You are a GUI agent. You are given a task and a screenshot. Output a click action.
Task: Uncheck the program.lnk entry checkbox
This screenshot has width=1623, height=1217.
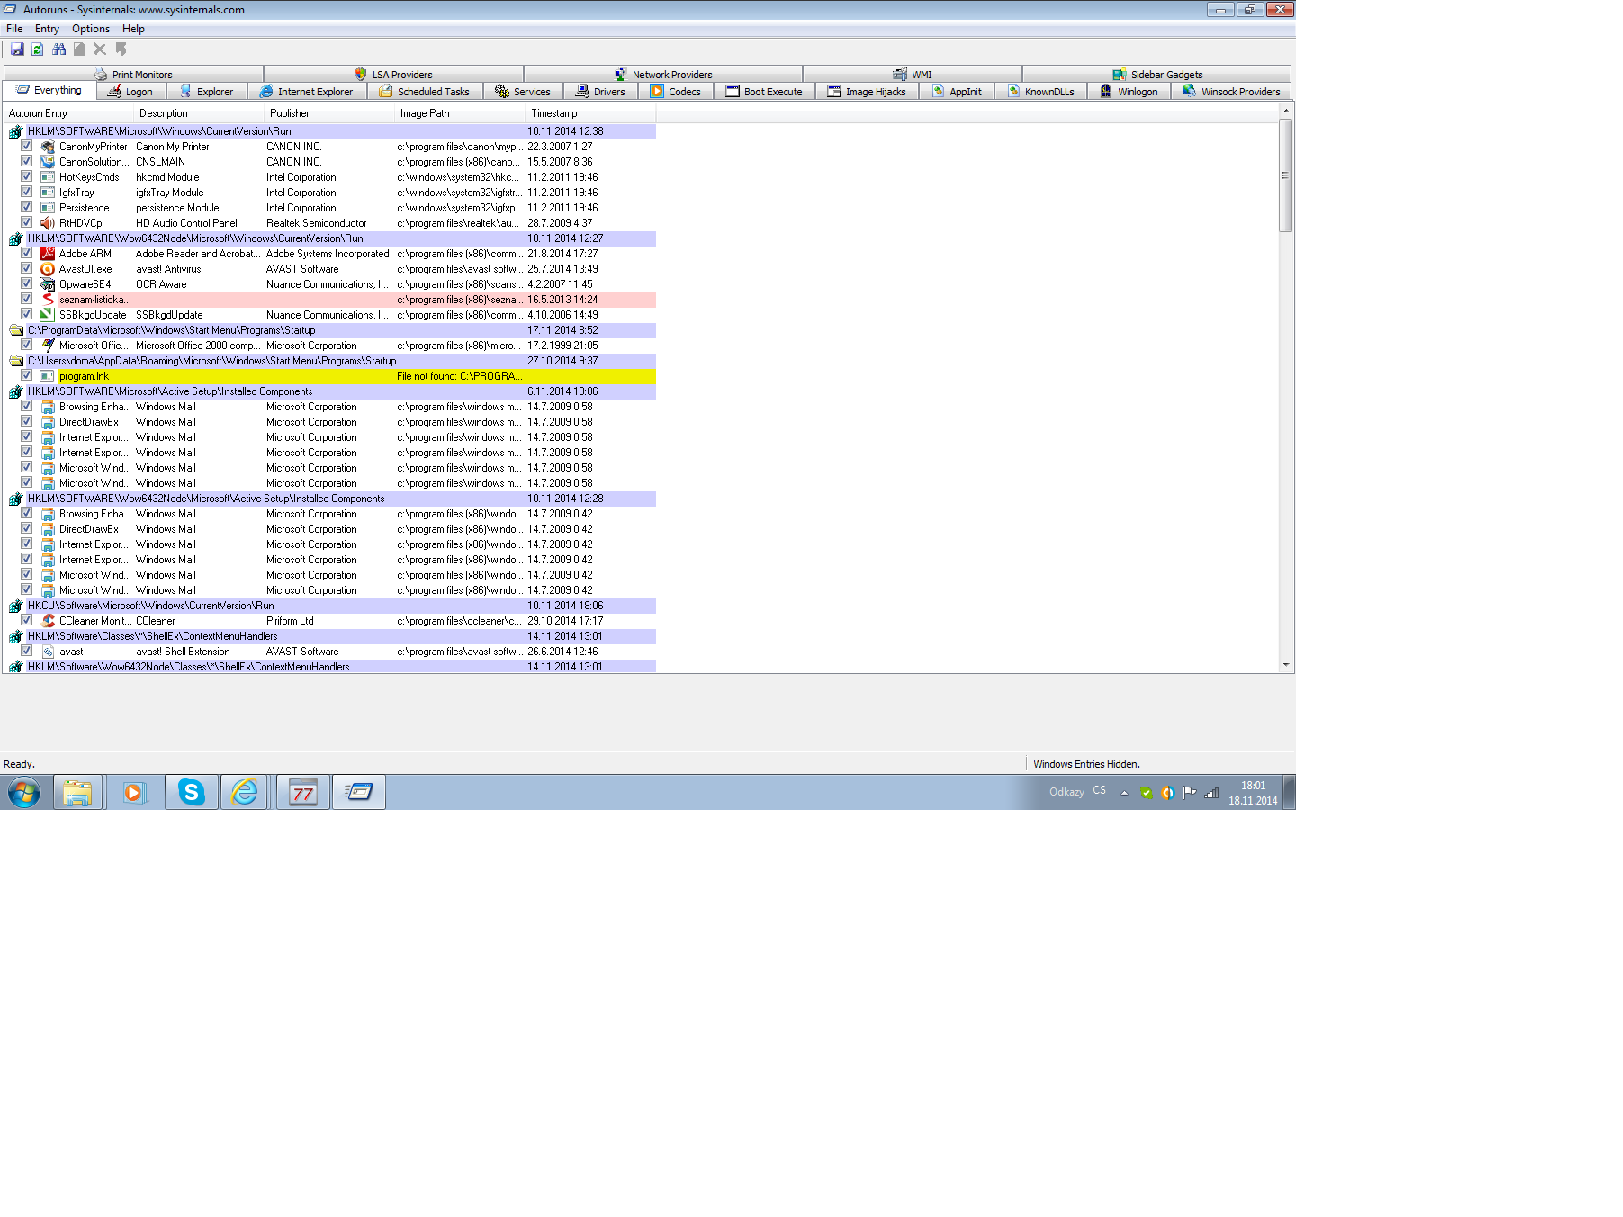click(x=27, y=376)
